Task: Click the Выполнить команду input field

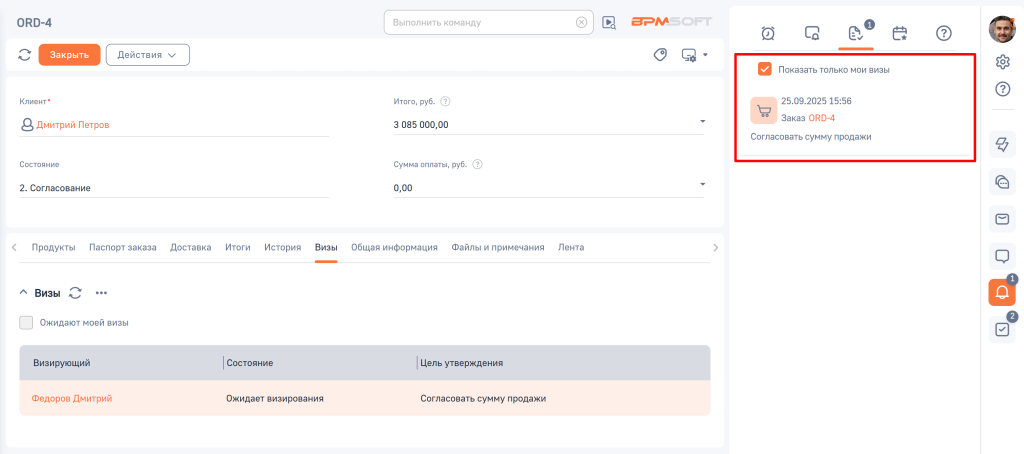Action: point(480,22)
